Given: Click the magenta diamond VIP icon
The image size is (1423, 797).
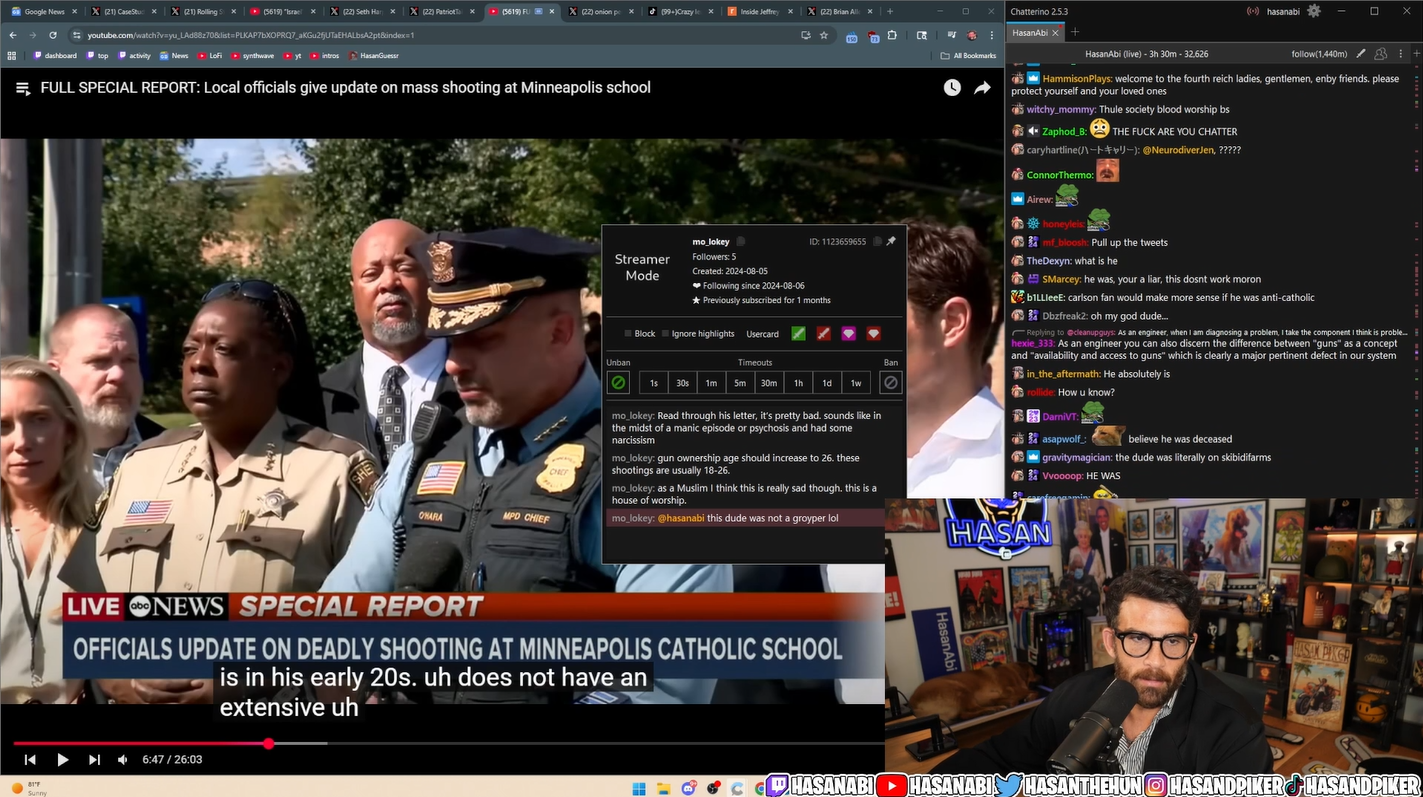Looking at the screenshot, I should pyautogui.click(x=848, y=334).
